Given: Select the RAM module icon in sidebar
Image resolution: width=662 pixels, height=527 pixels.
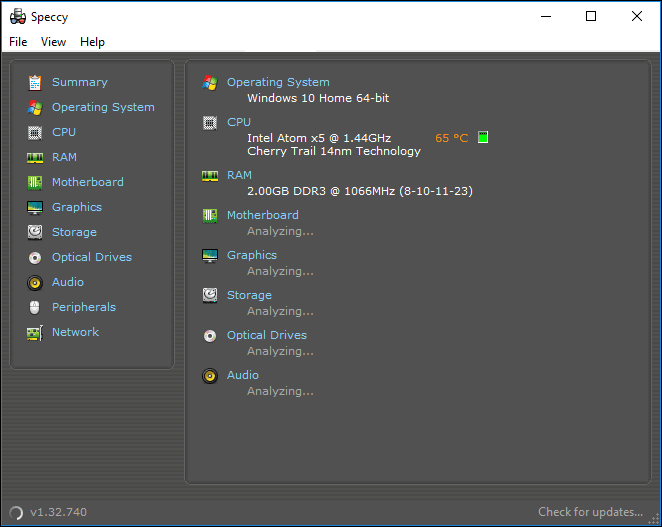Looking at the screenshot, I should [x=35, y=157].
